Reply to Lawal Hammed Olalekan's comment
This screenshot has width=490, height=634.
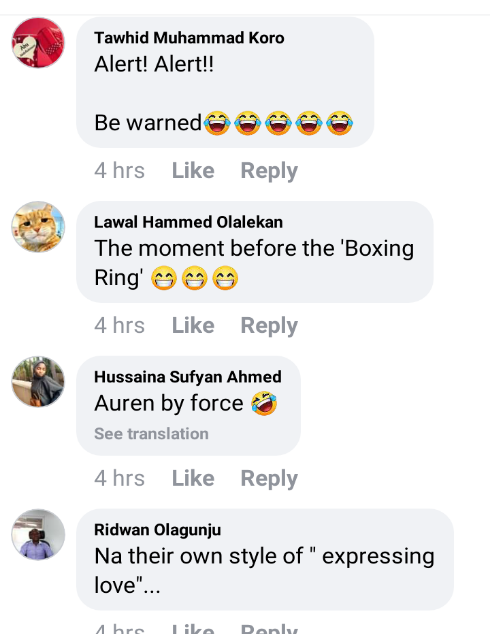[x=269, y=326]
